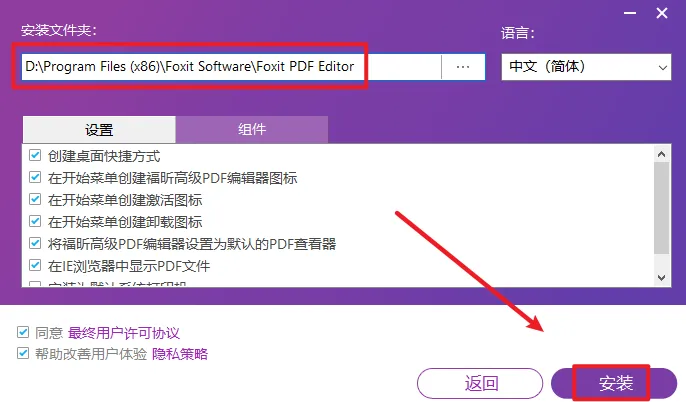Screen dimensions: 686x402
Task: Click the settings list scroll up arrow
Action: point(662,154)
